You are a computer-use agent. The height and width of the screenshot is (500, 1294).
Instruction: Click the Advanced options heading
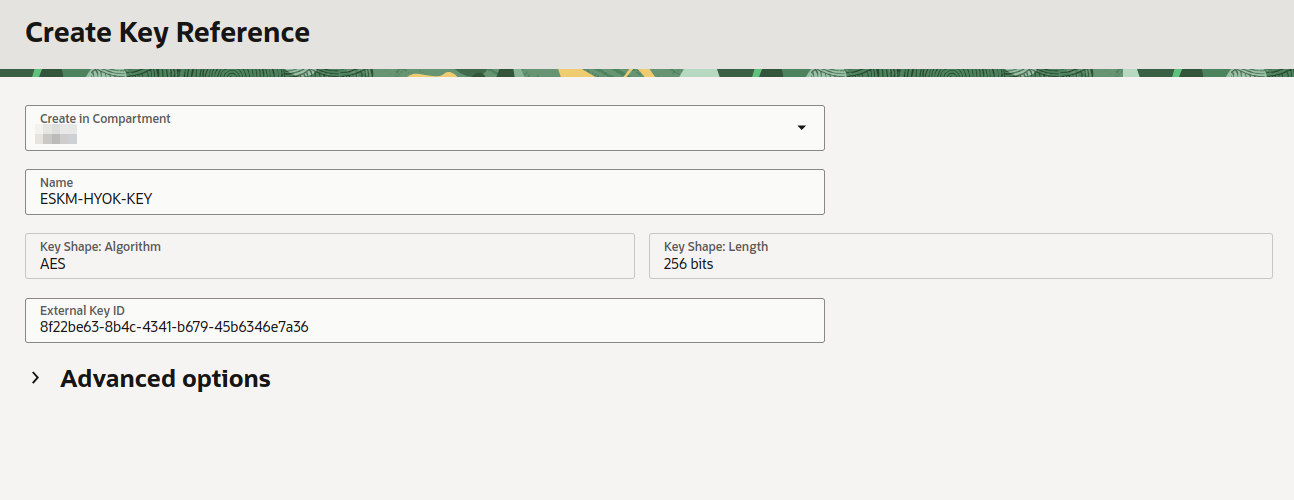(165, 379)
